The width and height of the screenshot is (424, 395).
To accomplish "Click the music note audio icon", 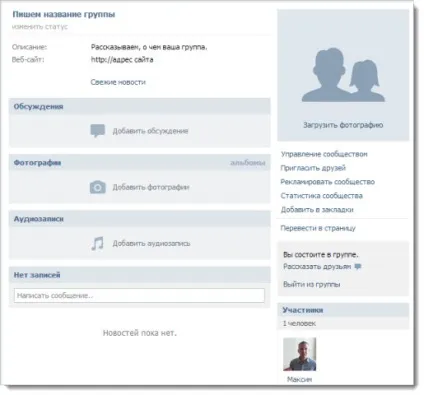I will tap(97, 243).
